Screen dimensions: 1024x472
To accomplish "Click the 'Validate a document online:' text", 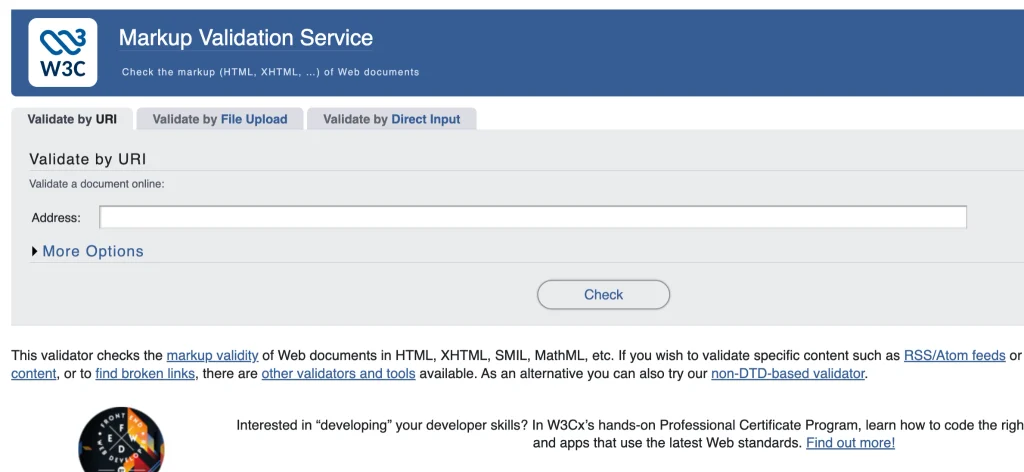I will (x=97, y=184).
